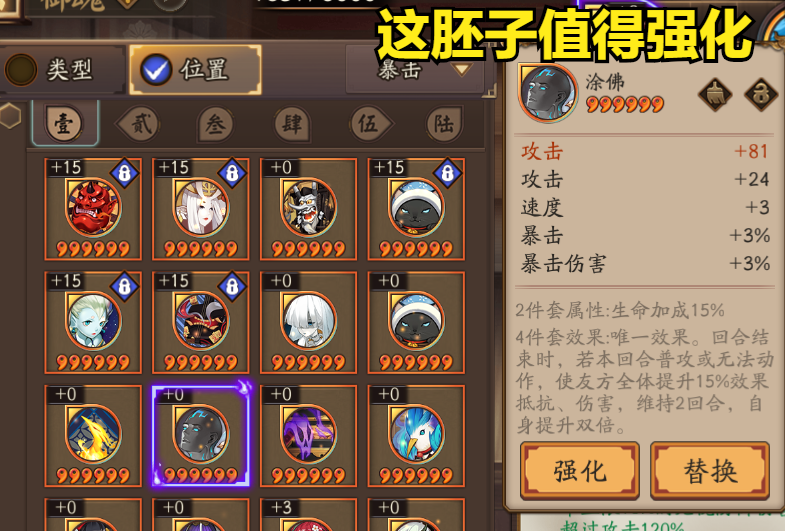Click the lock icon in 涂佛 panel
The image size is (785, 531).
pos(760,94)
